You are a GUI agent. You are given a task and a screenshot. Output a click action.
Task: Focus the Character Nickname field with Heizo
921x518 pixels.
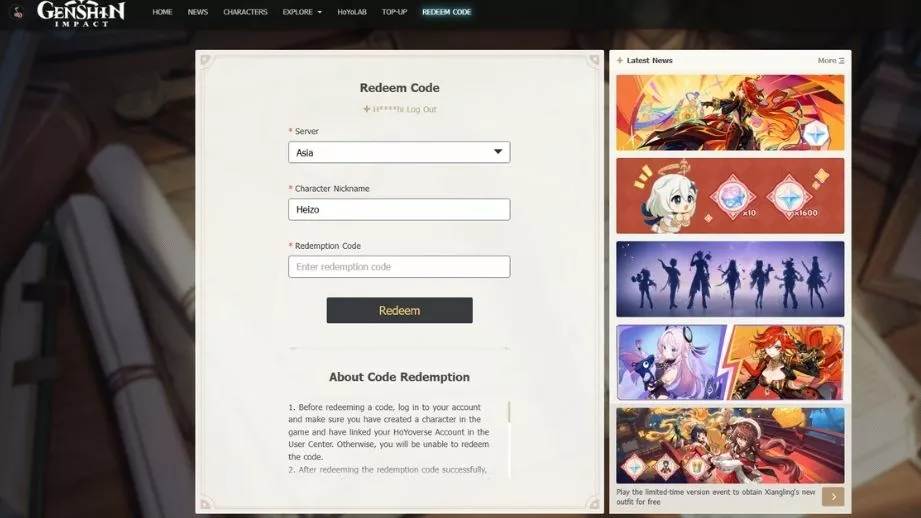399,210
